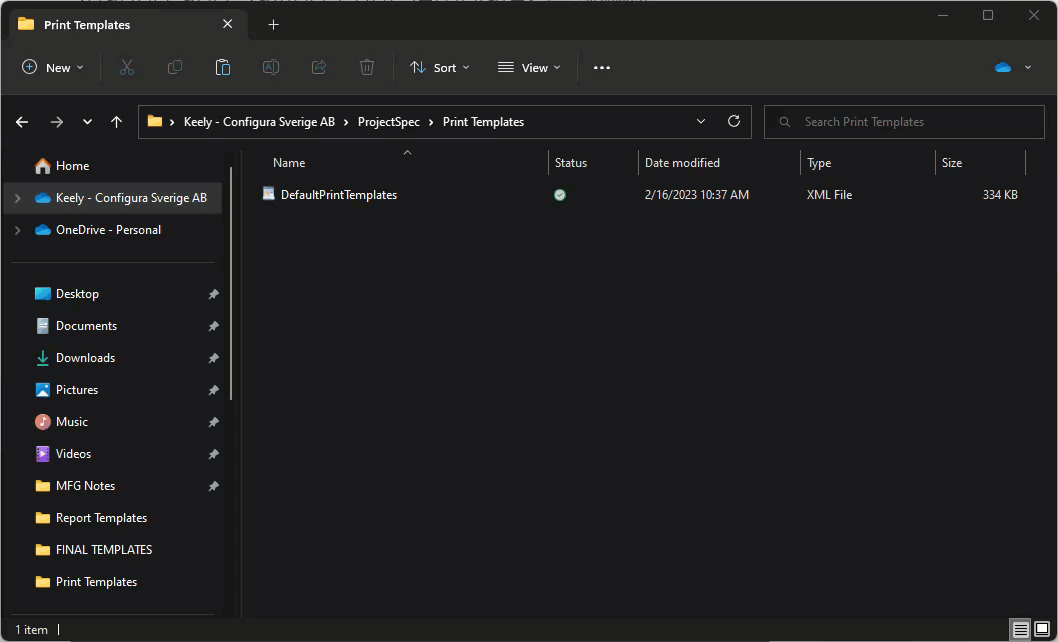Click the Rename icon in toolbar
Image resolution: width=1058 pixels, height=642 pixels.
271,68
